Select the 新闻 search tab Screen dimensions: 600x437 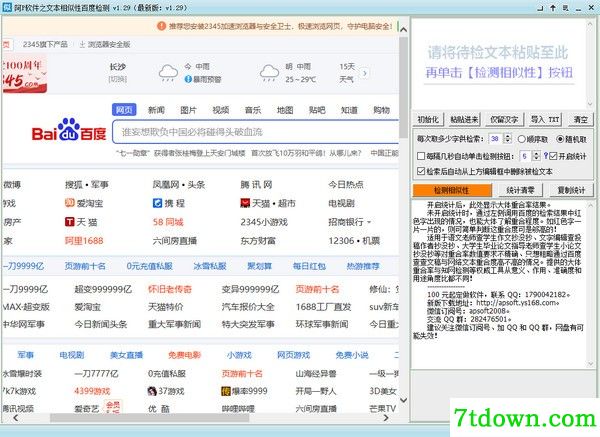[x=156, y=110]
